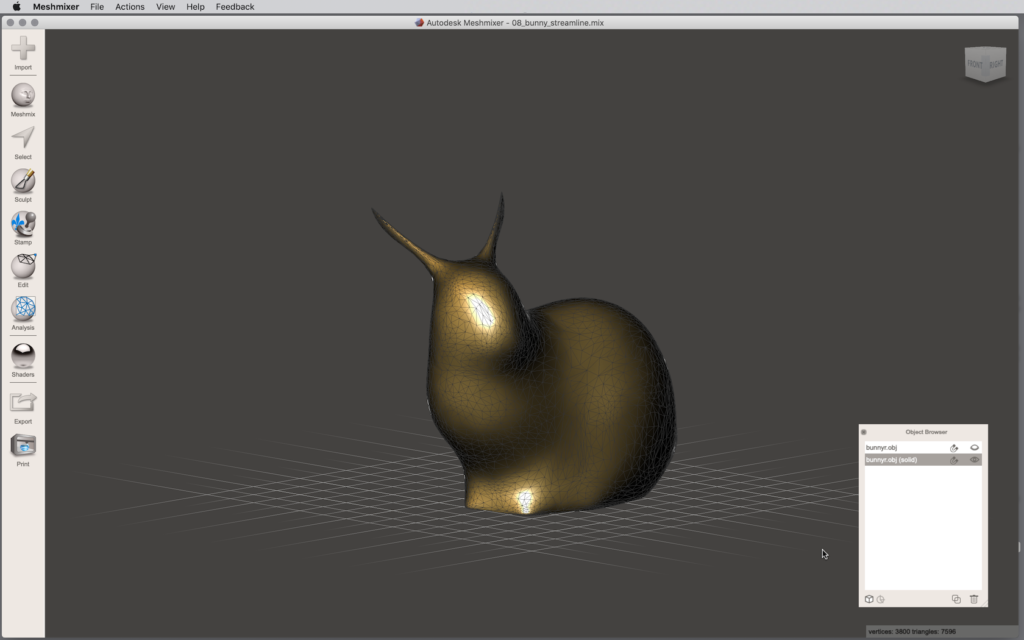The height and width of the screenshot is (640, 1024).
Task: Expand the View menu
Action: 165,7
